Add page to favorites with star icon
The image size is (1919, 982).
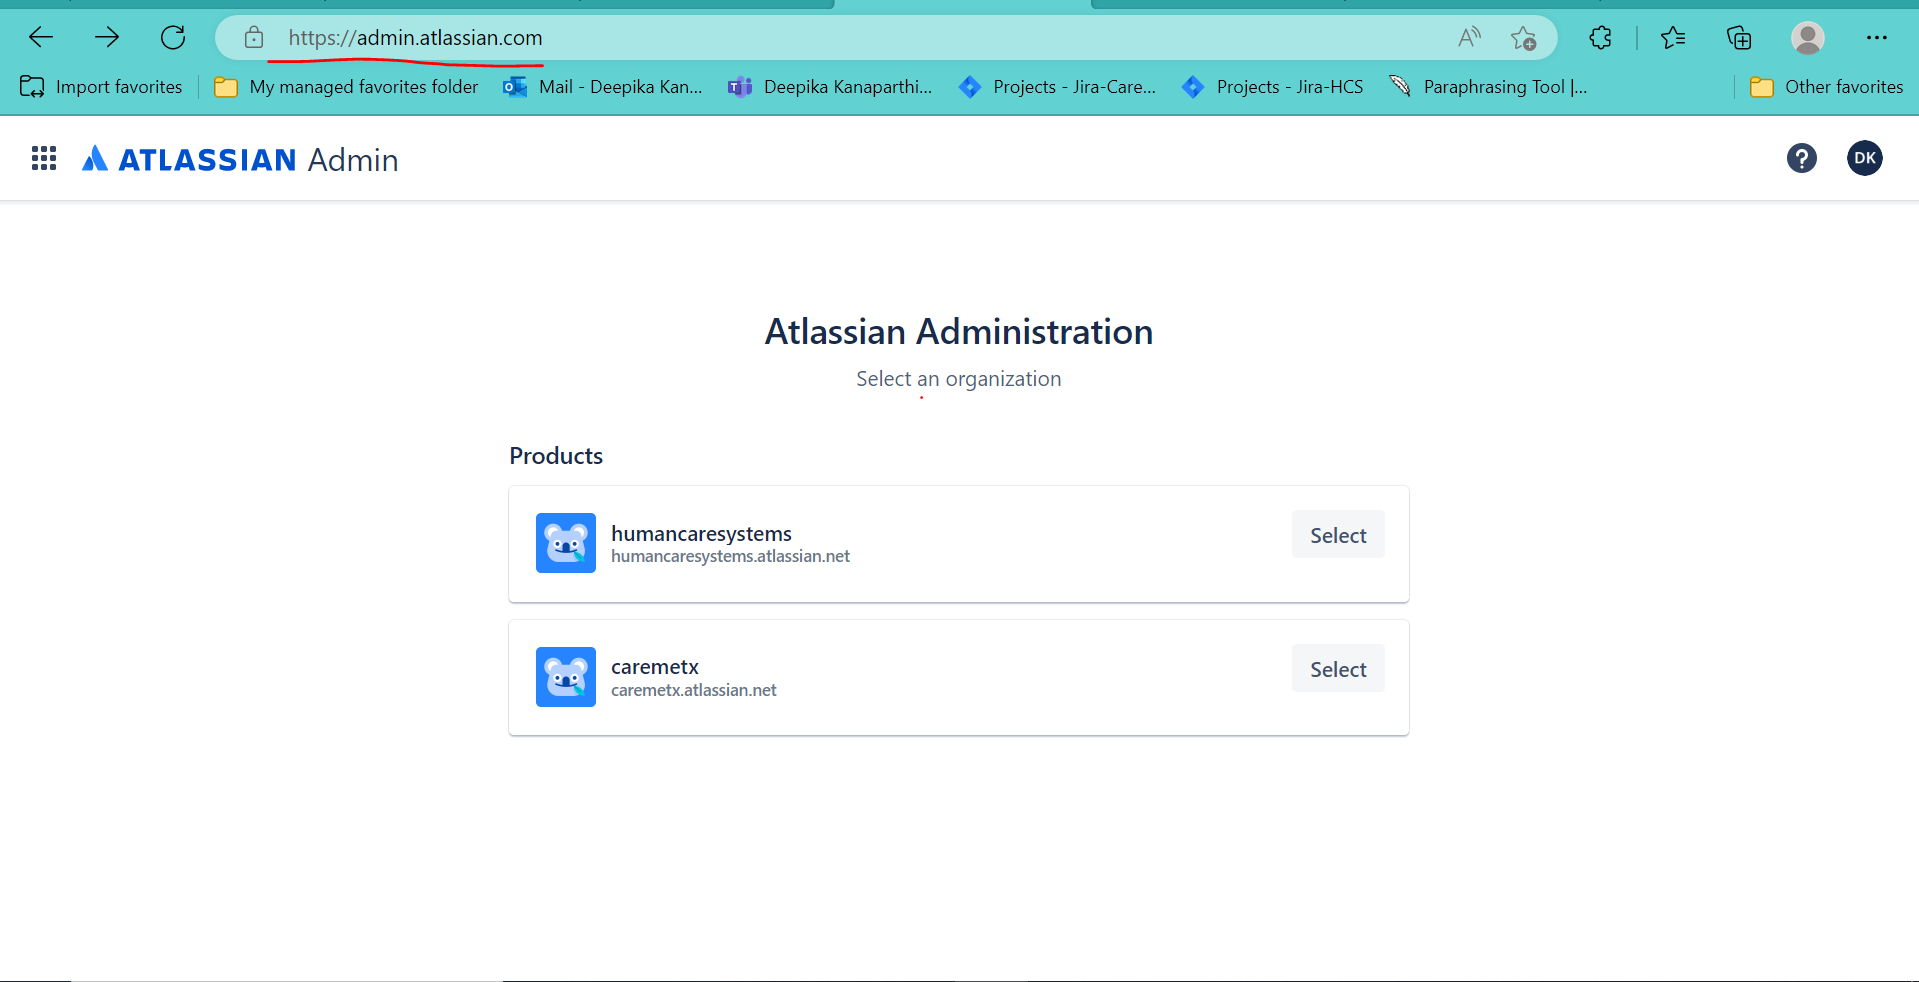point(1523,38)
